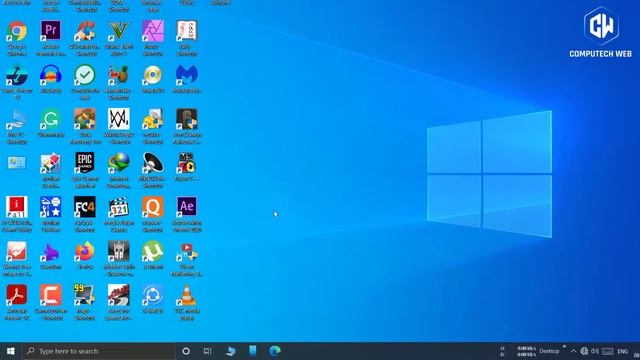640x360 pixels.
Task: Open the Adobe Acrobat Reader icon
Action: click(17, 295)
